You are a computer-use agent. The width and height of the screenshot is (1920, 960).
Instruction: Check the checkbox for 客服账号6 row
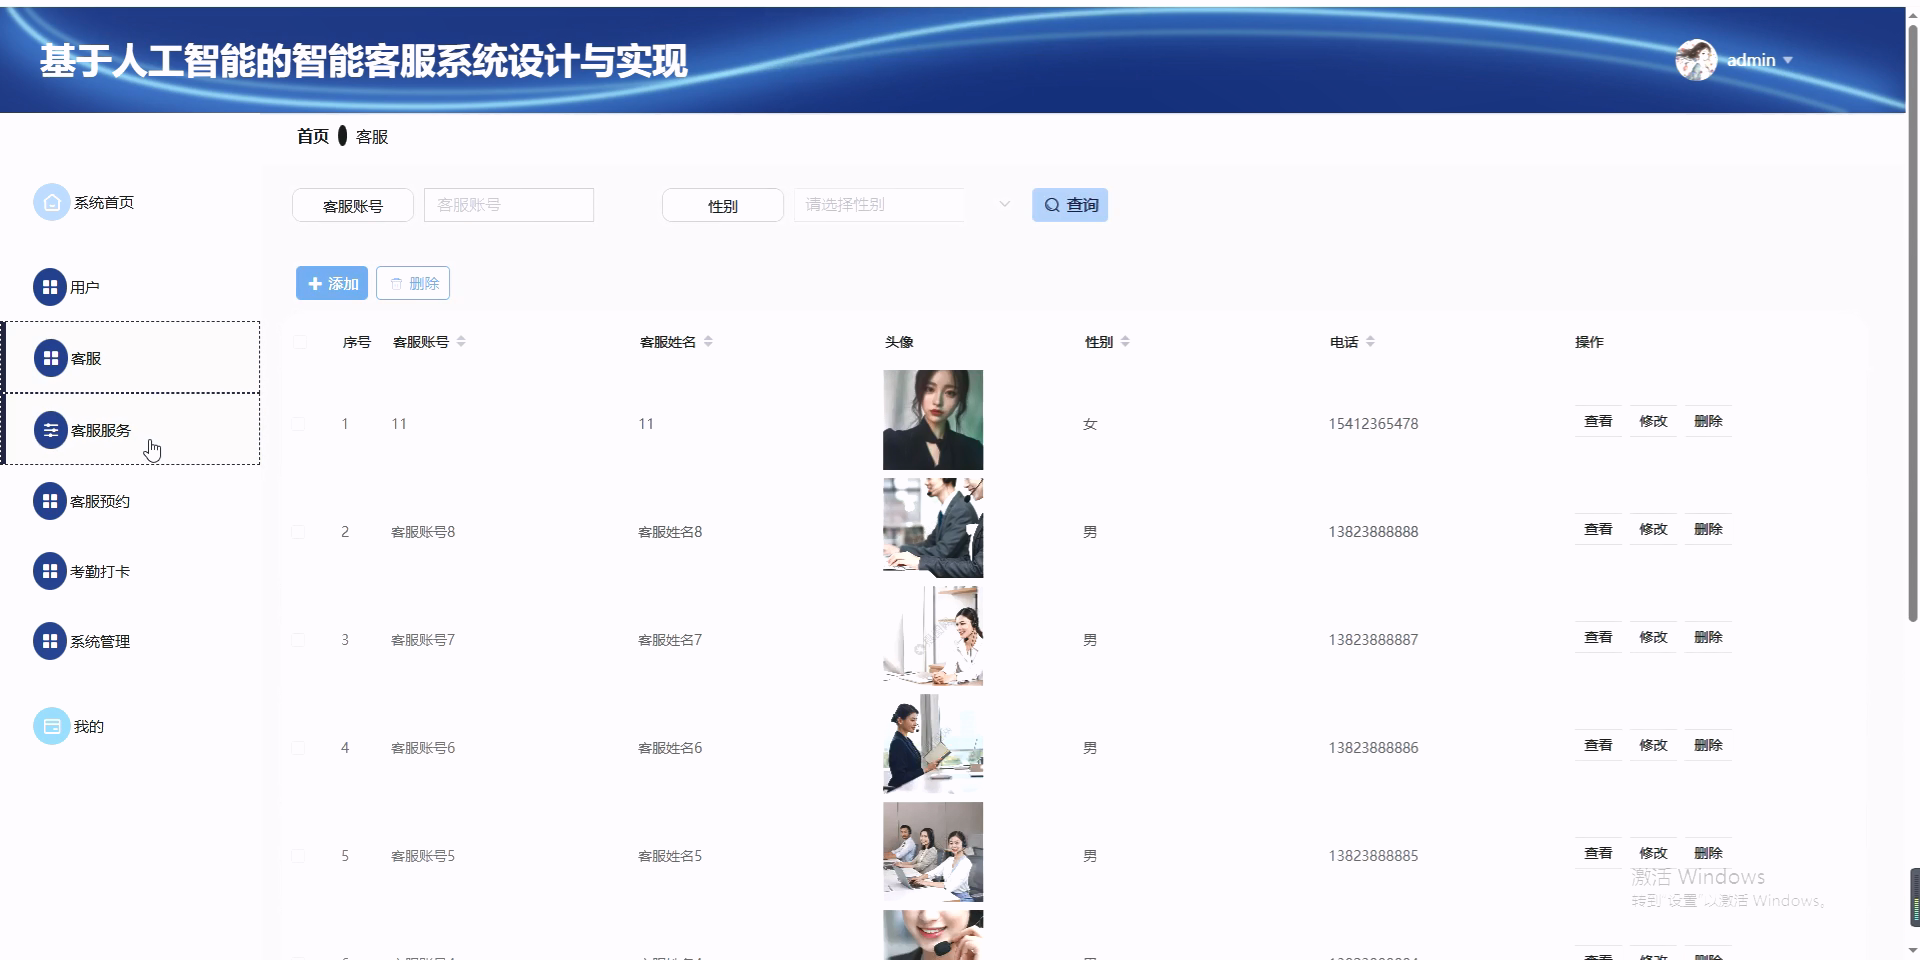(x=298, y=748)
